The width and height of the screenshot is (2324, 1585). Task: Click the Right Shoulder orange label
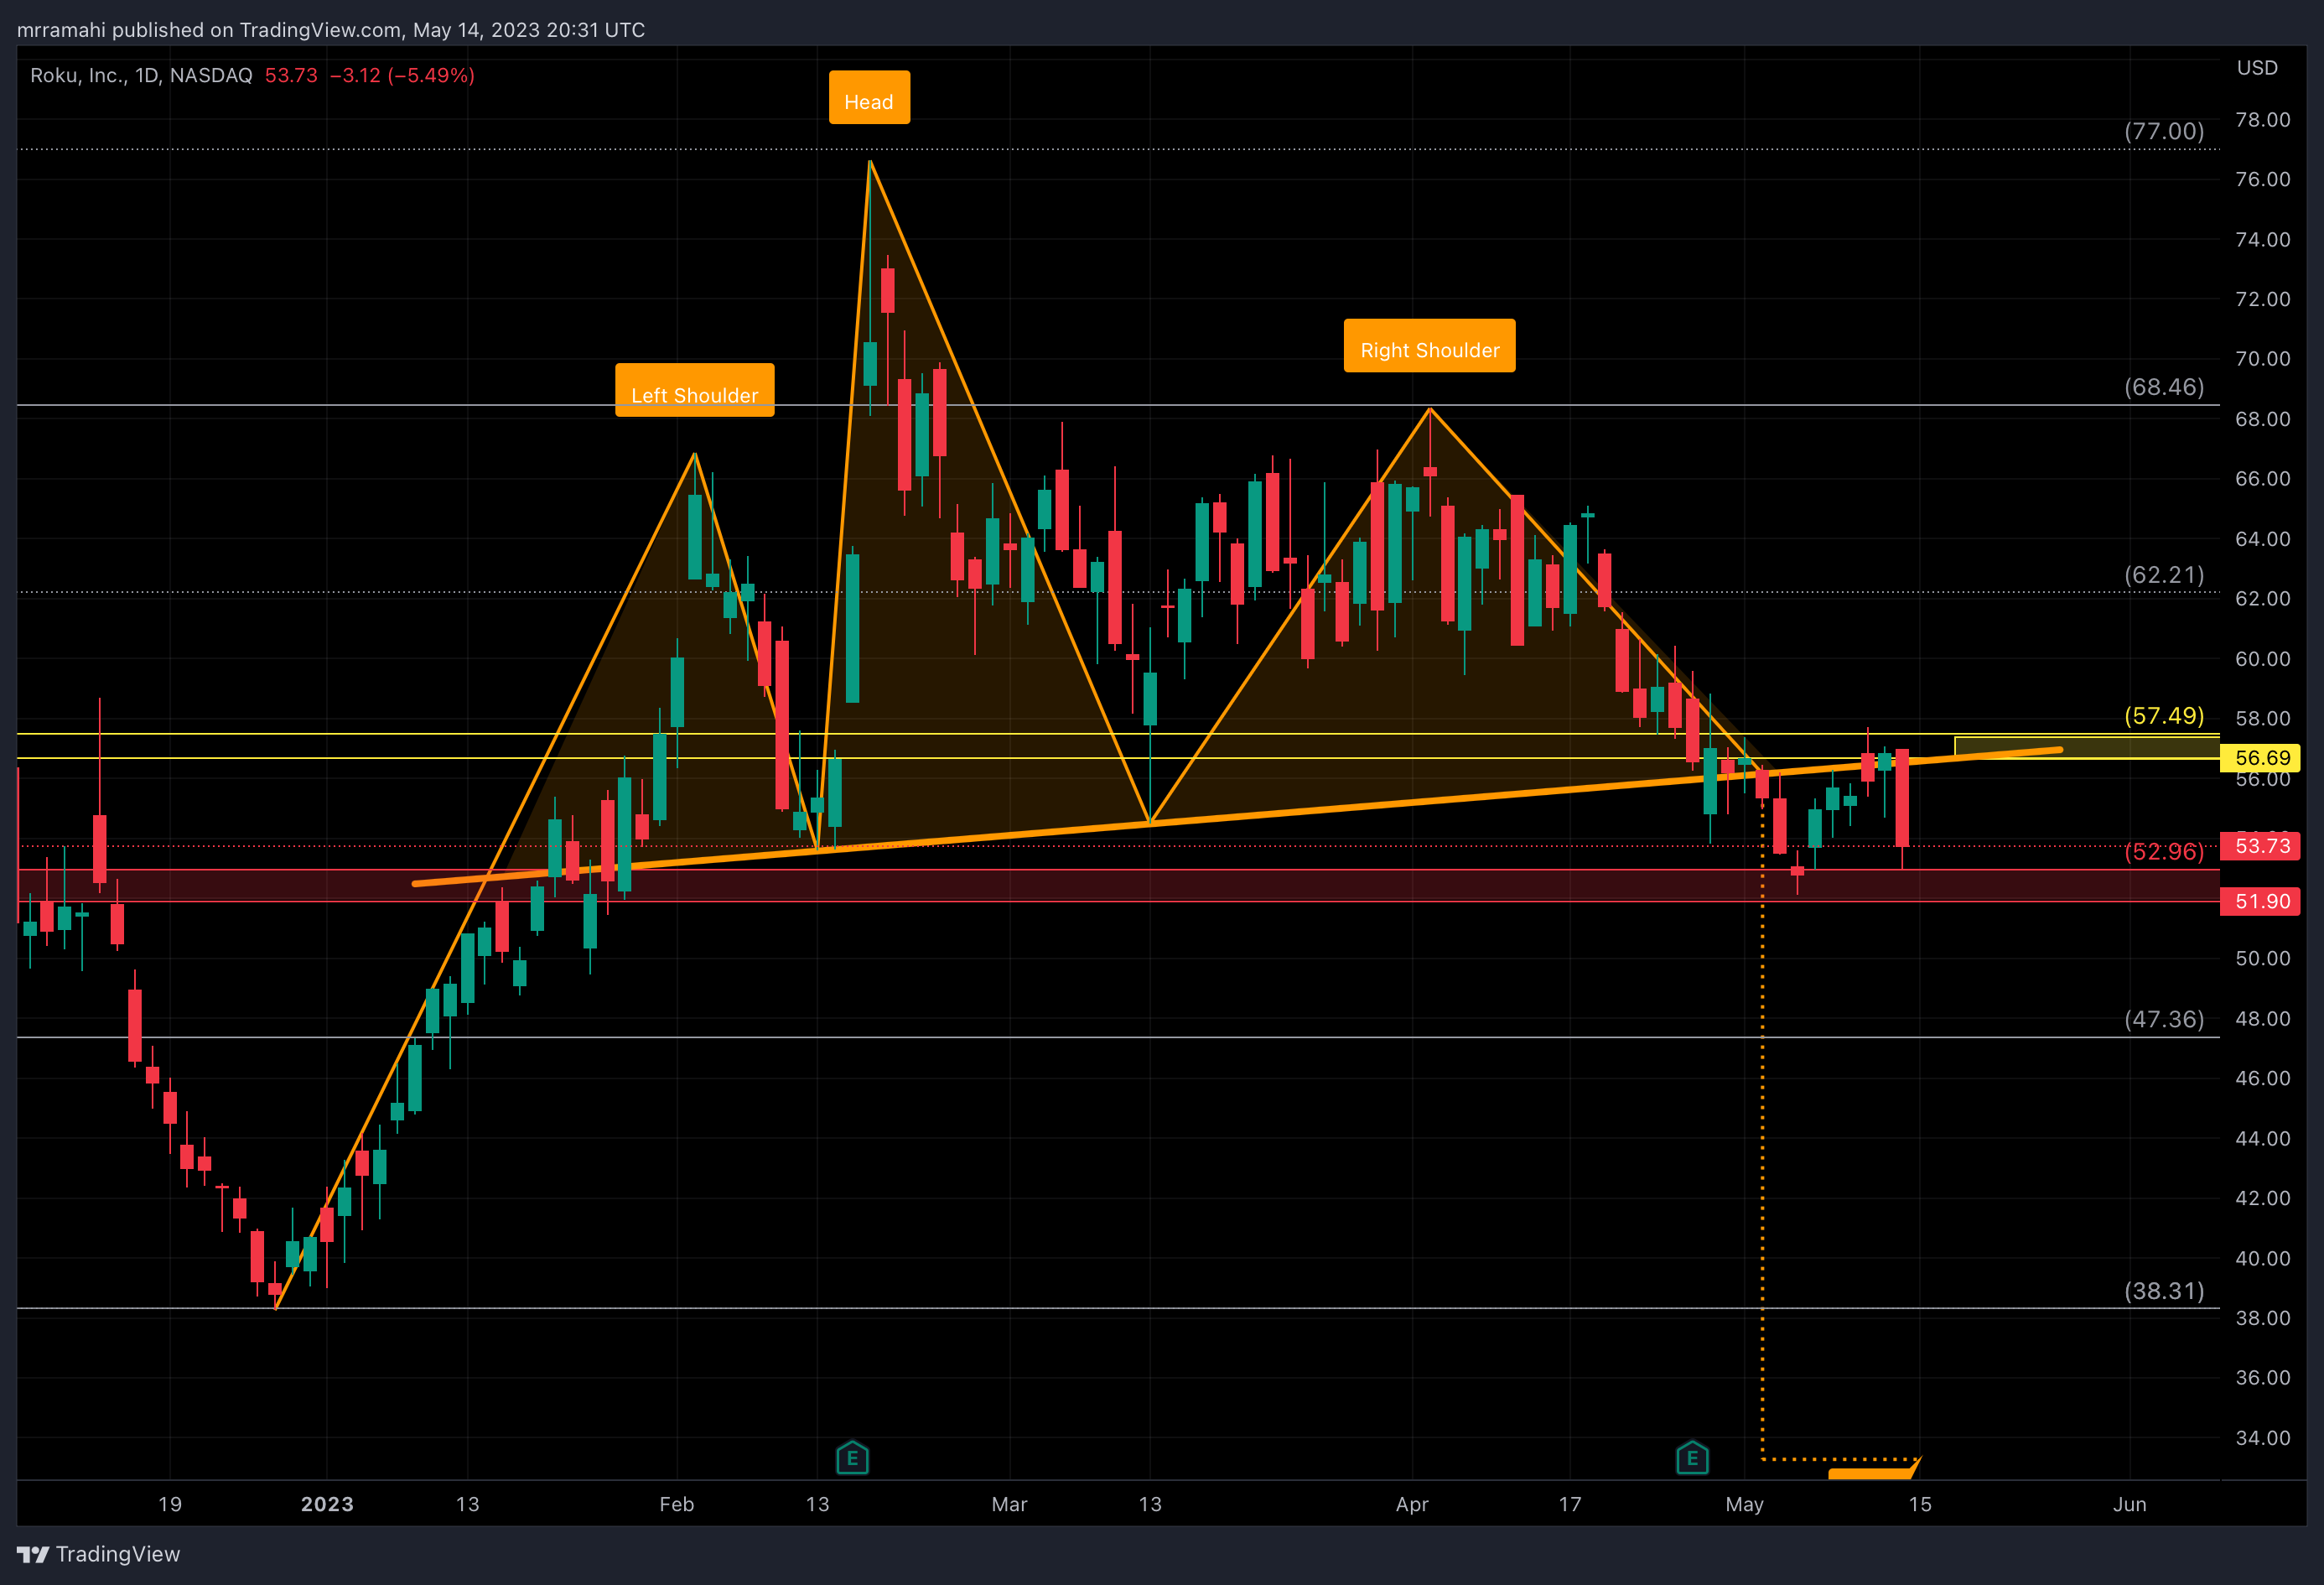click(1429, 346)
